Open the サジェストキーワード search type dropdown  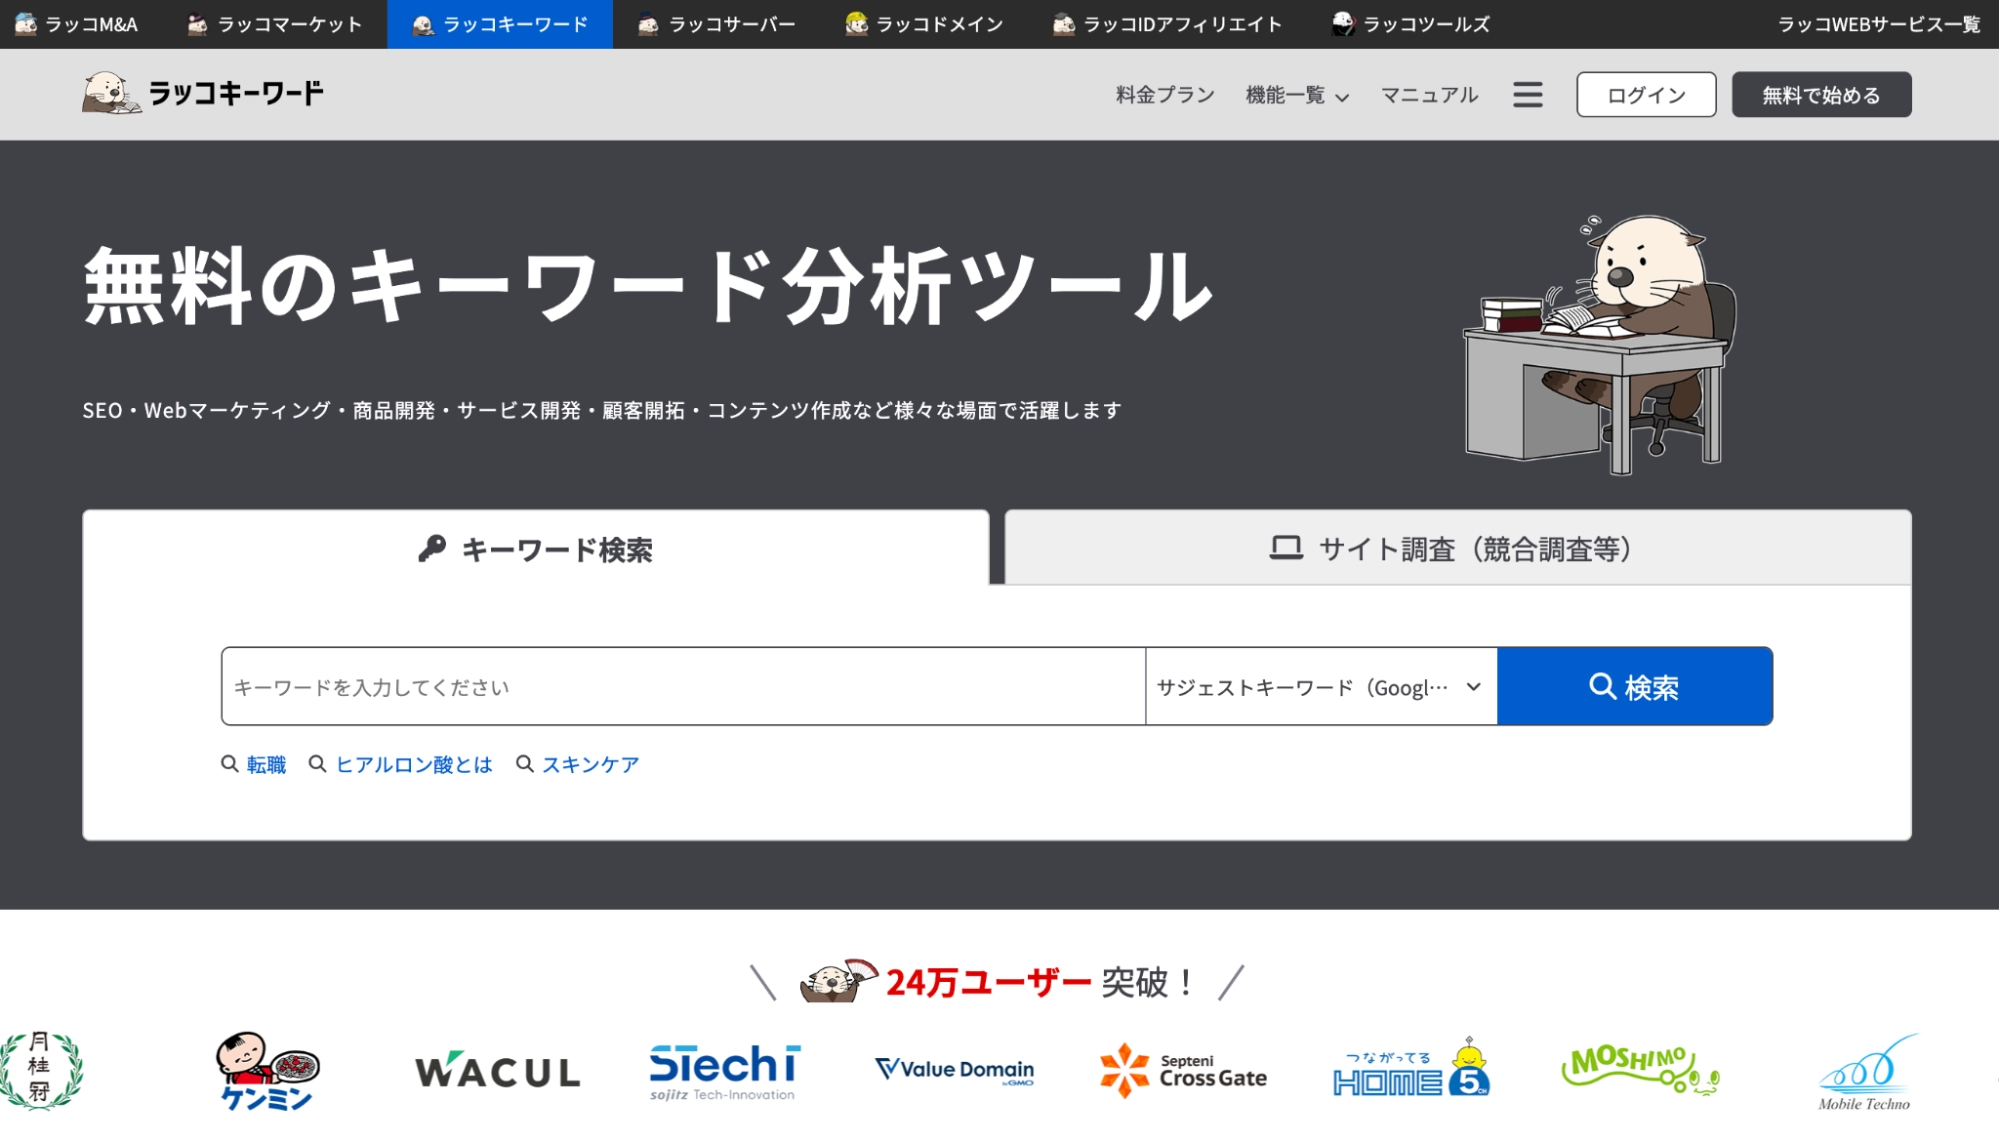tap(1321, 686)
